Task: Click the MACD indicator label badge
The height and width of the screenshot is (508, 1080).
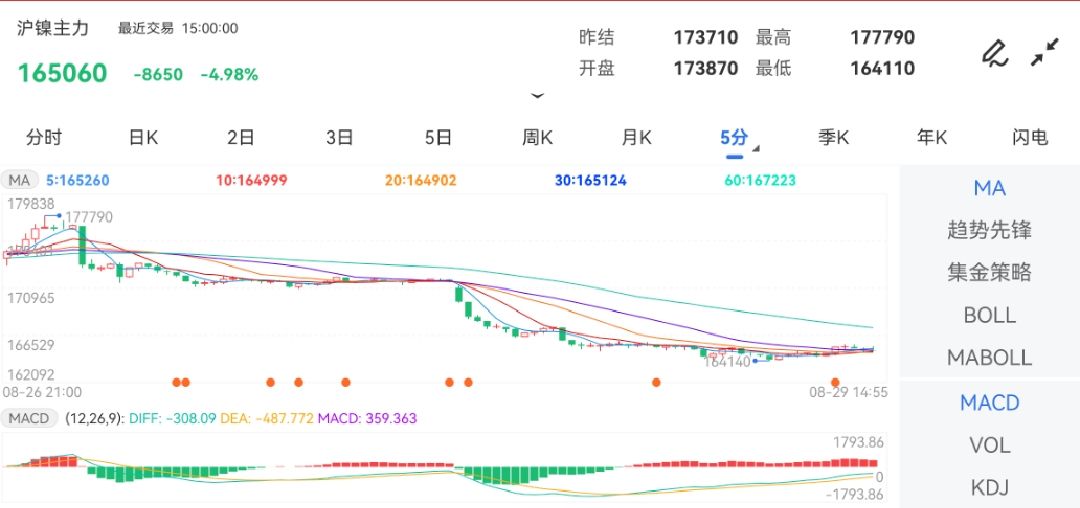Action: 28,418
